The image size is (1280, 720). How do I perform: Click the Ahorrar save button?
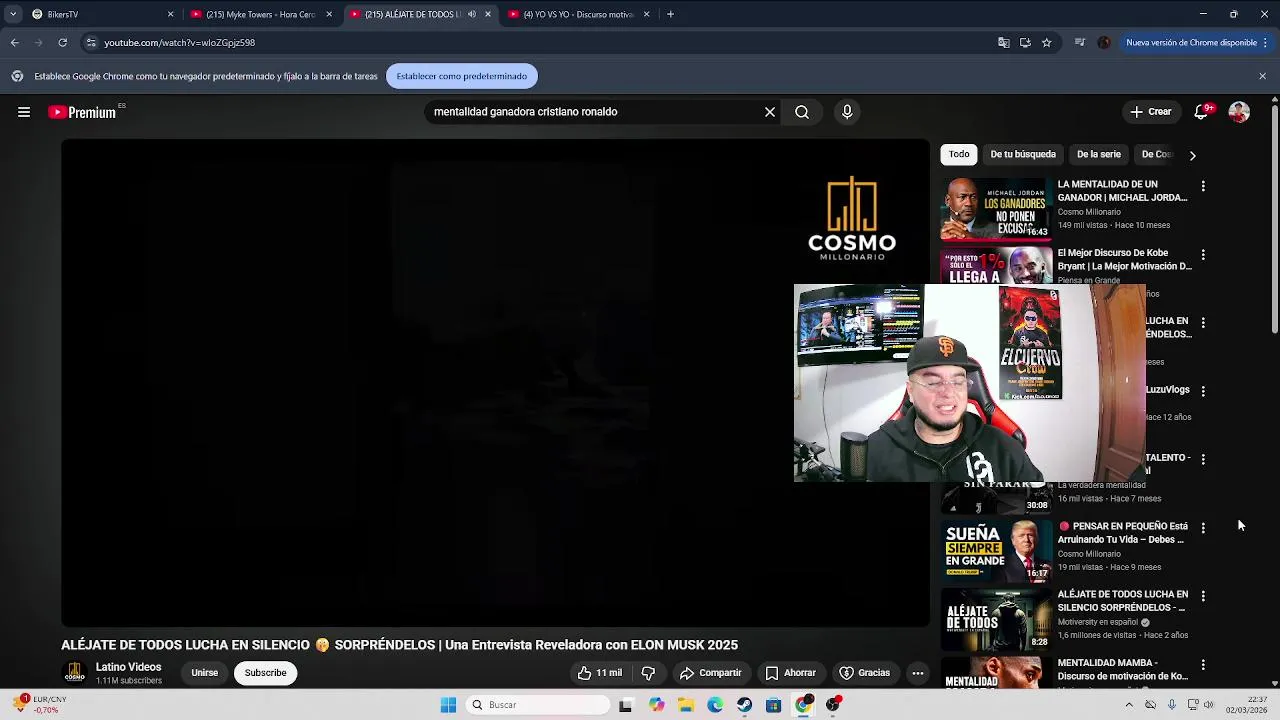(x=790, y=673)
